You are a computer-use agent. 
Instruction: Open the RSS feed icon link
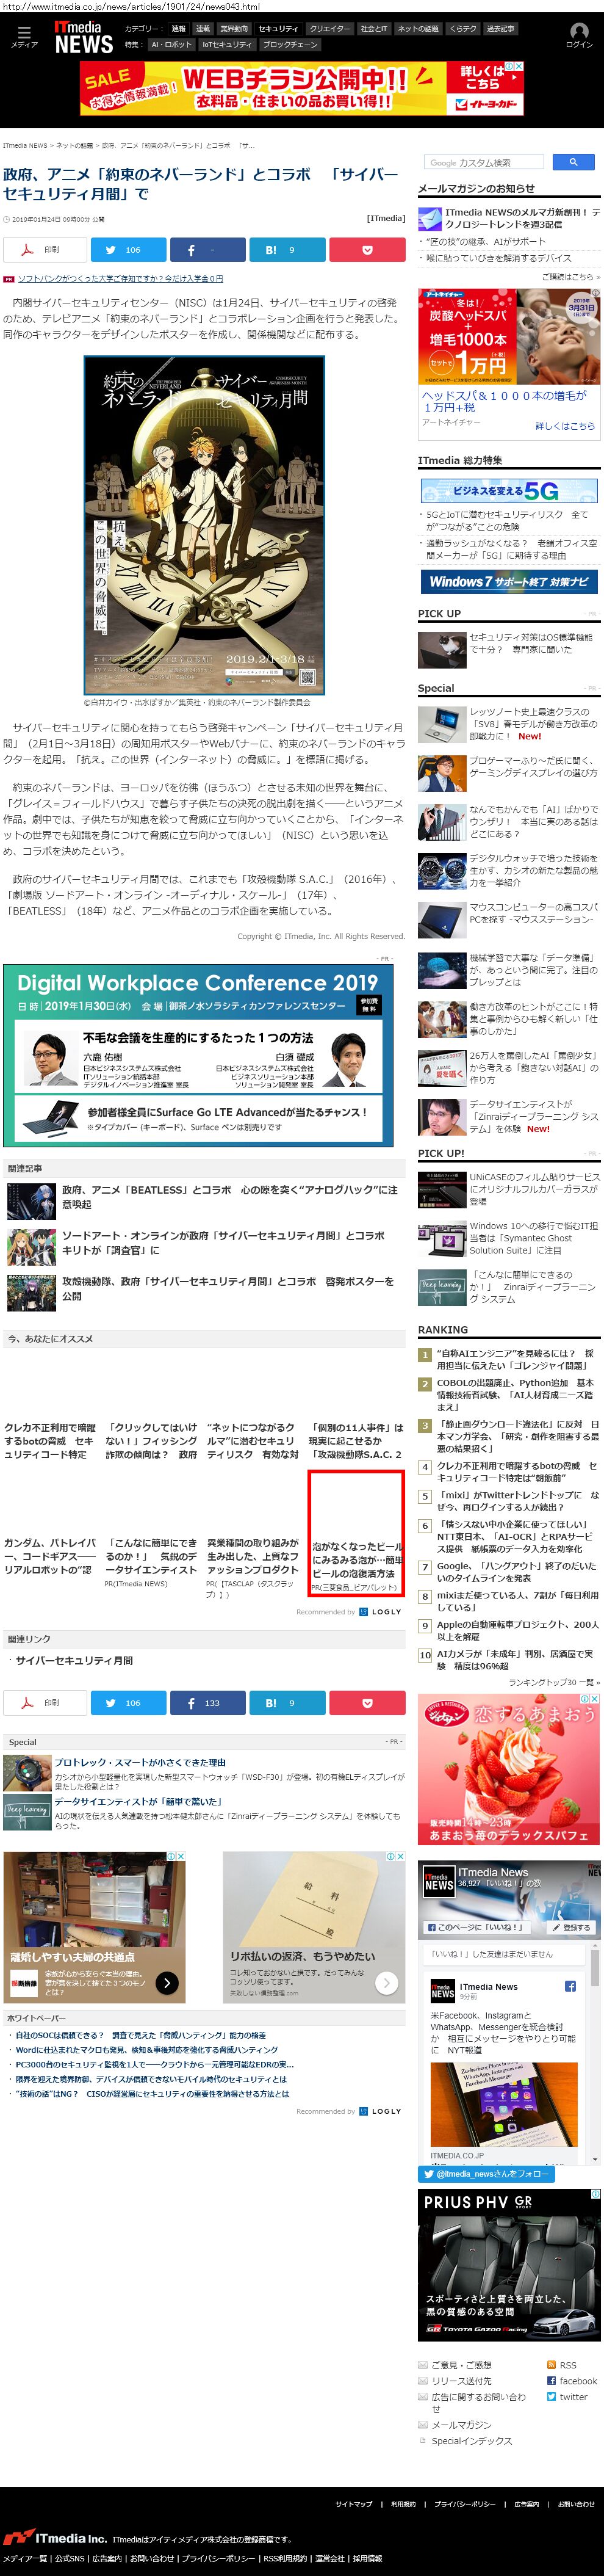point(551,2365)
